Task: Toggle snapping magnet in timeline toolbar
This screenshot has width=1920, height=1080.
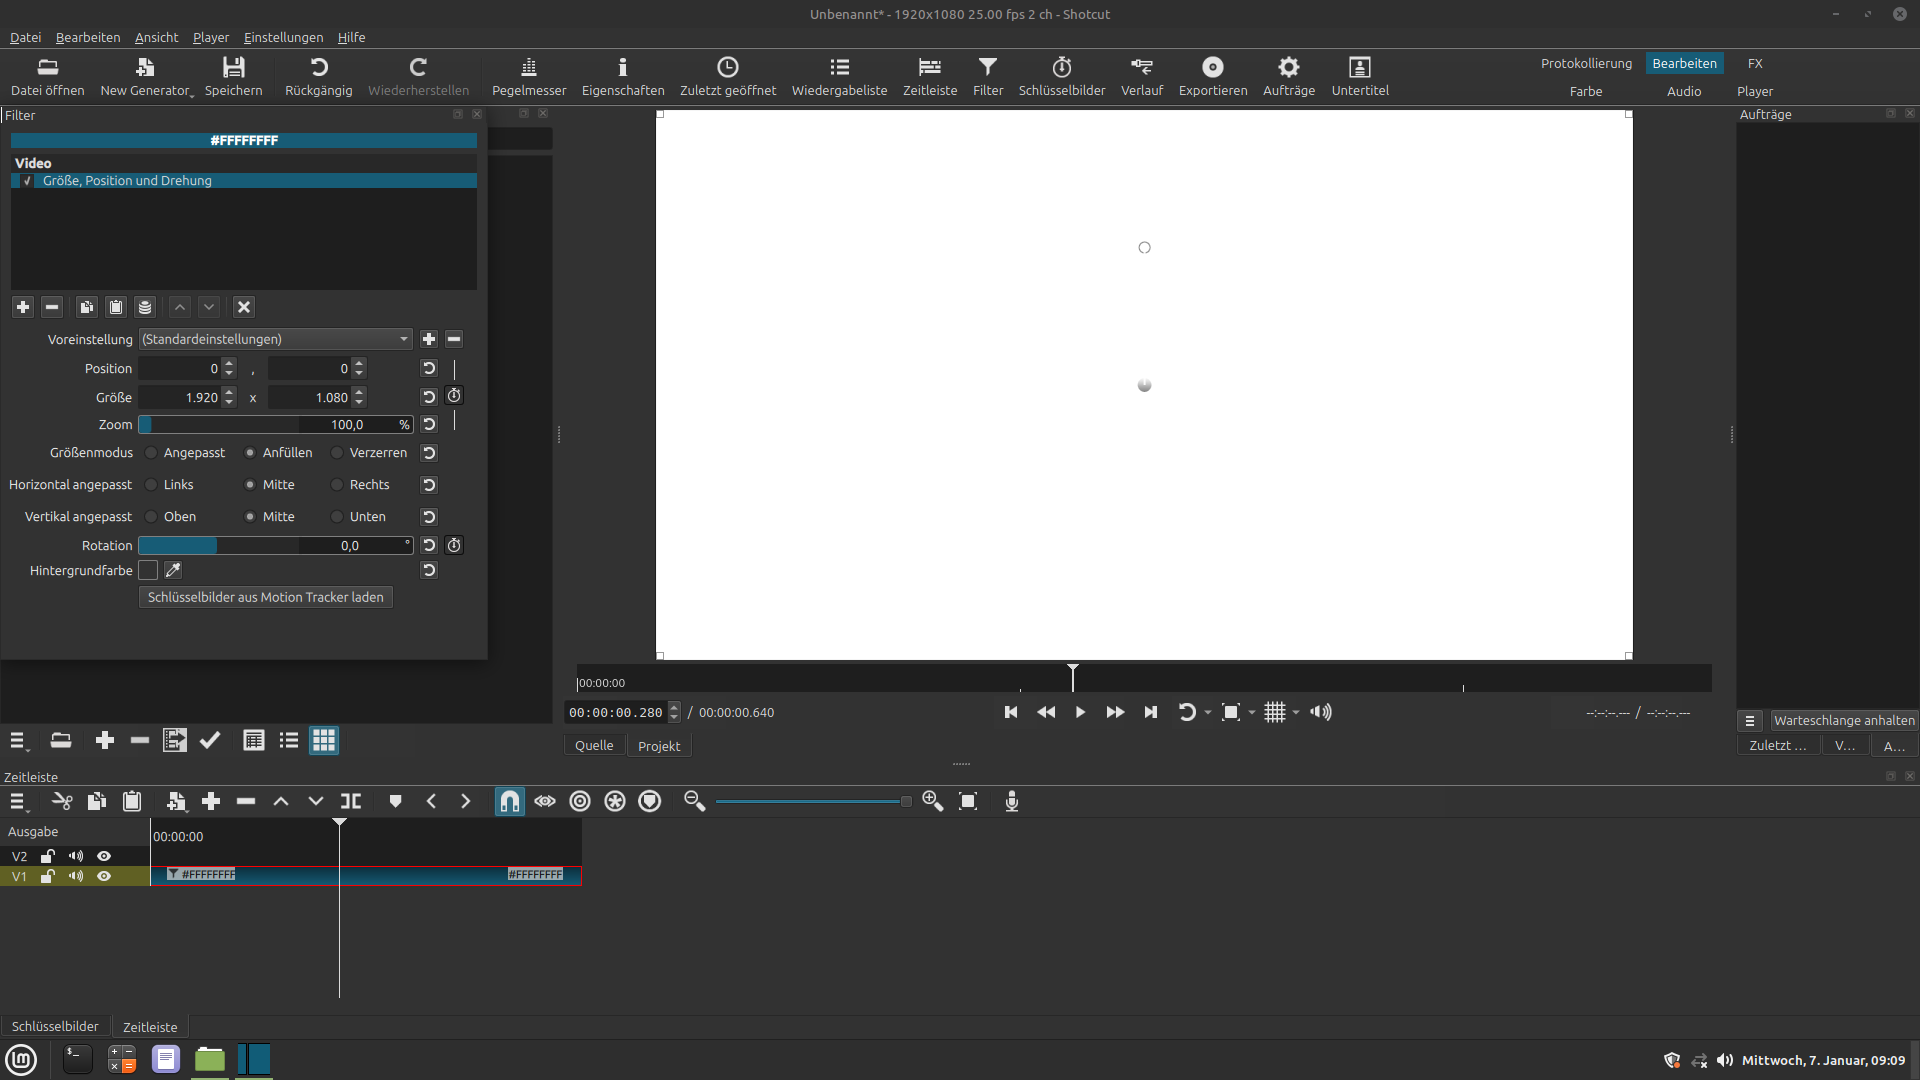Action: tap(509, 801)
